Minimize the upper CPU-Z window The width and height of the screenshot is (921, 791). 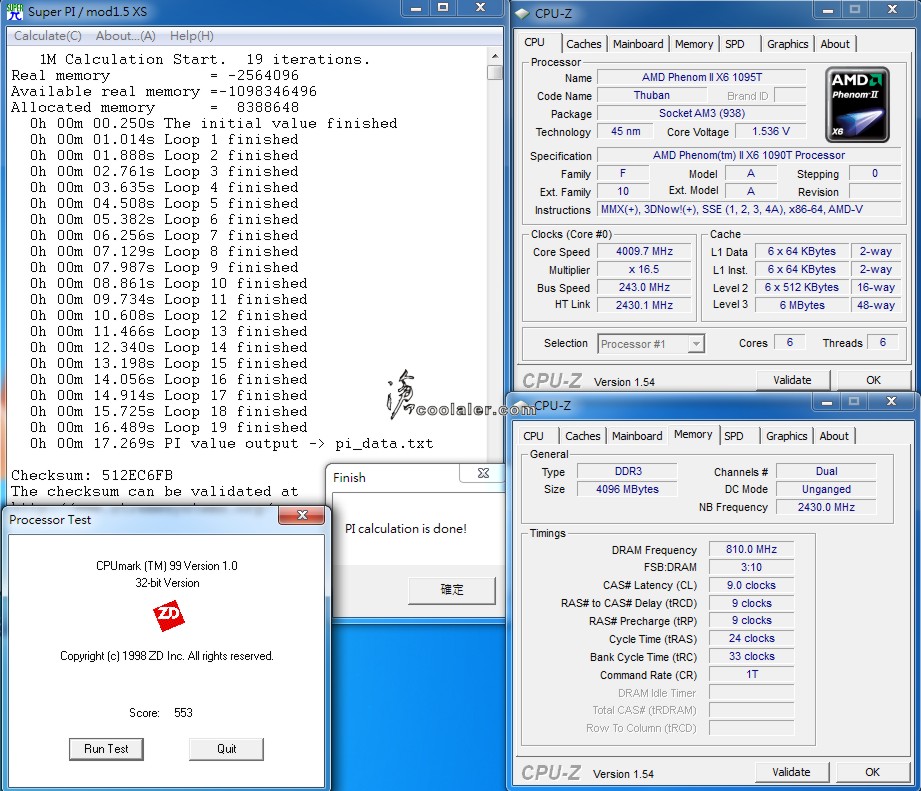[x=828, y=9]
